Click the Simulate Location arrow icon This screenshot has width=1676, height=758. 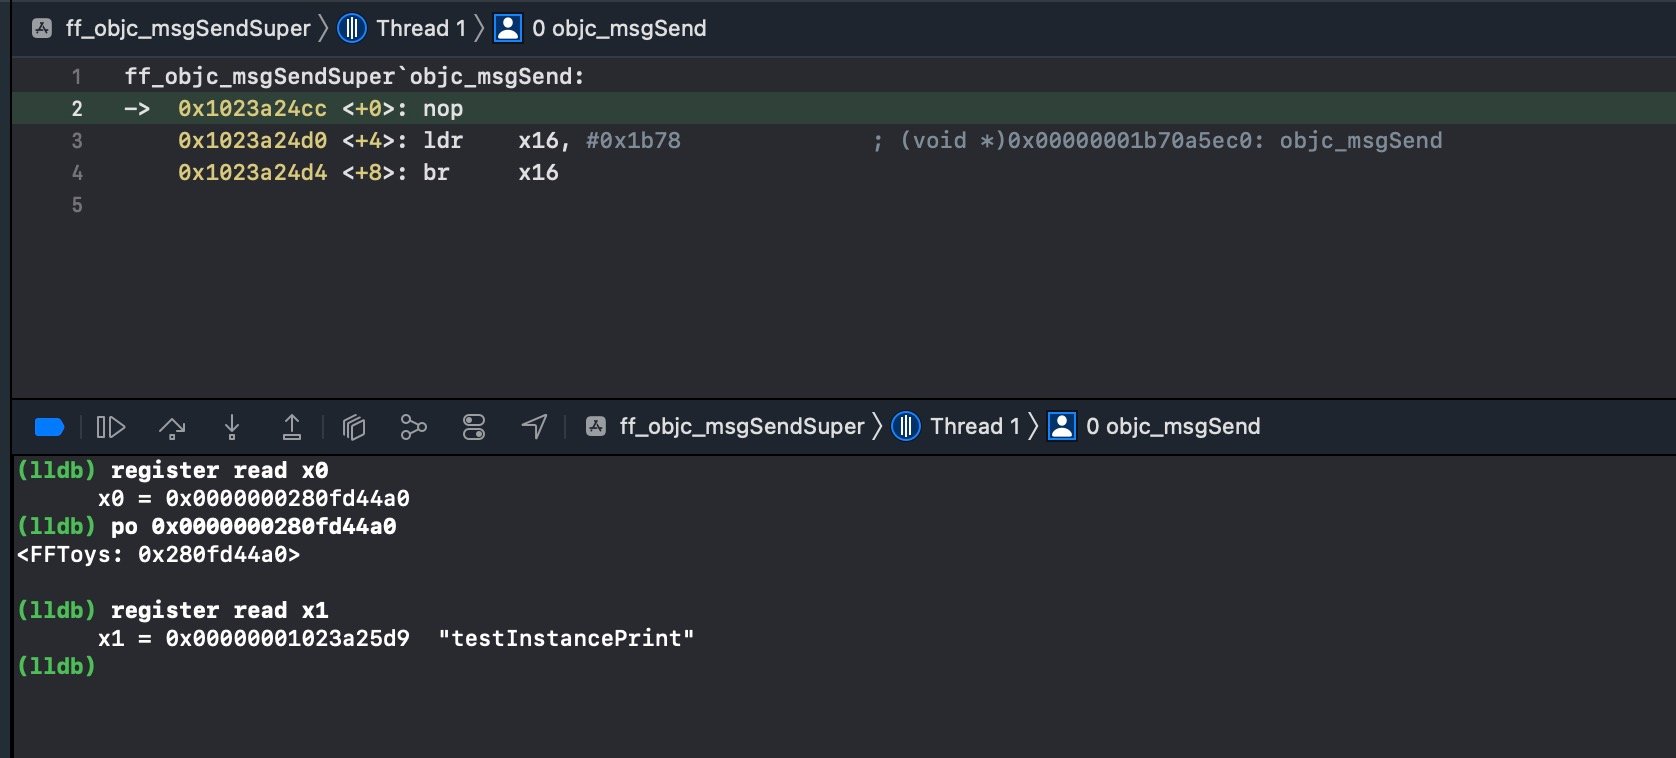coord(534,427)
